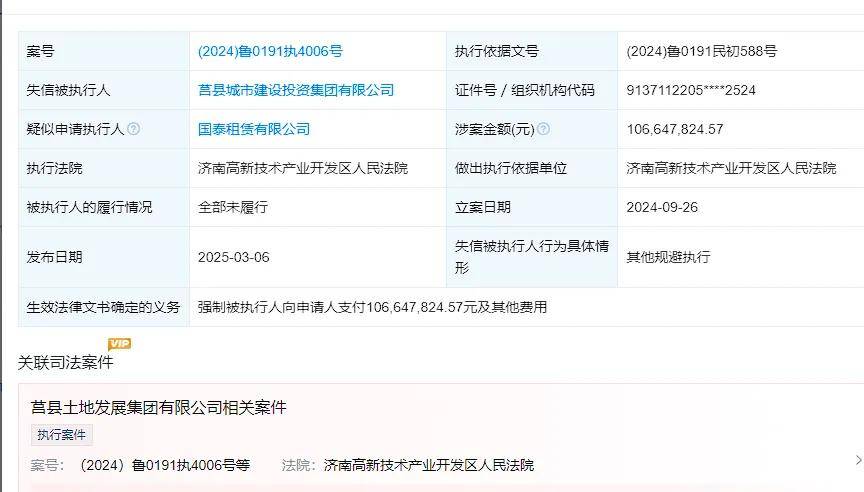This screenshot has height=492, width=864.
Task: Select obligation text 强制被执行人向申请人支付
Action: [x=282, y=307]
